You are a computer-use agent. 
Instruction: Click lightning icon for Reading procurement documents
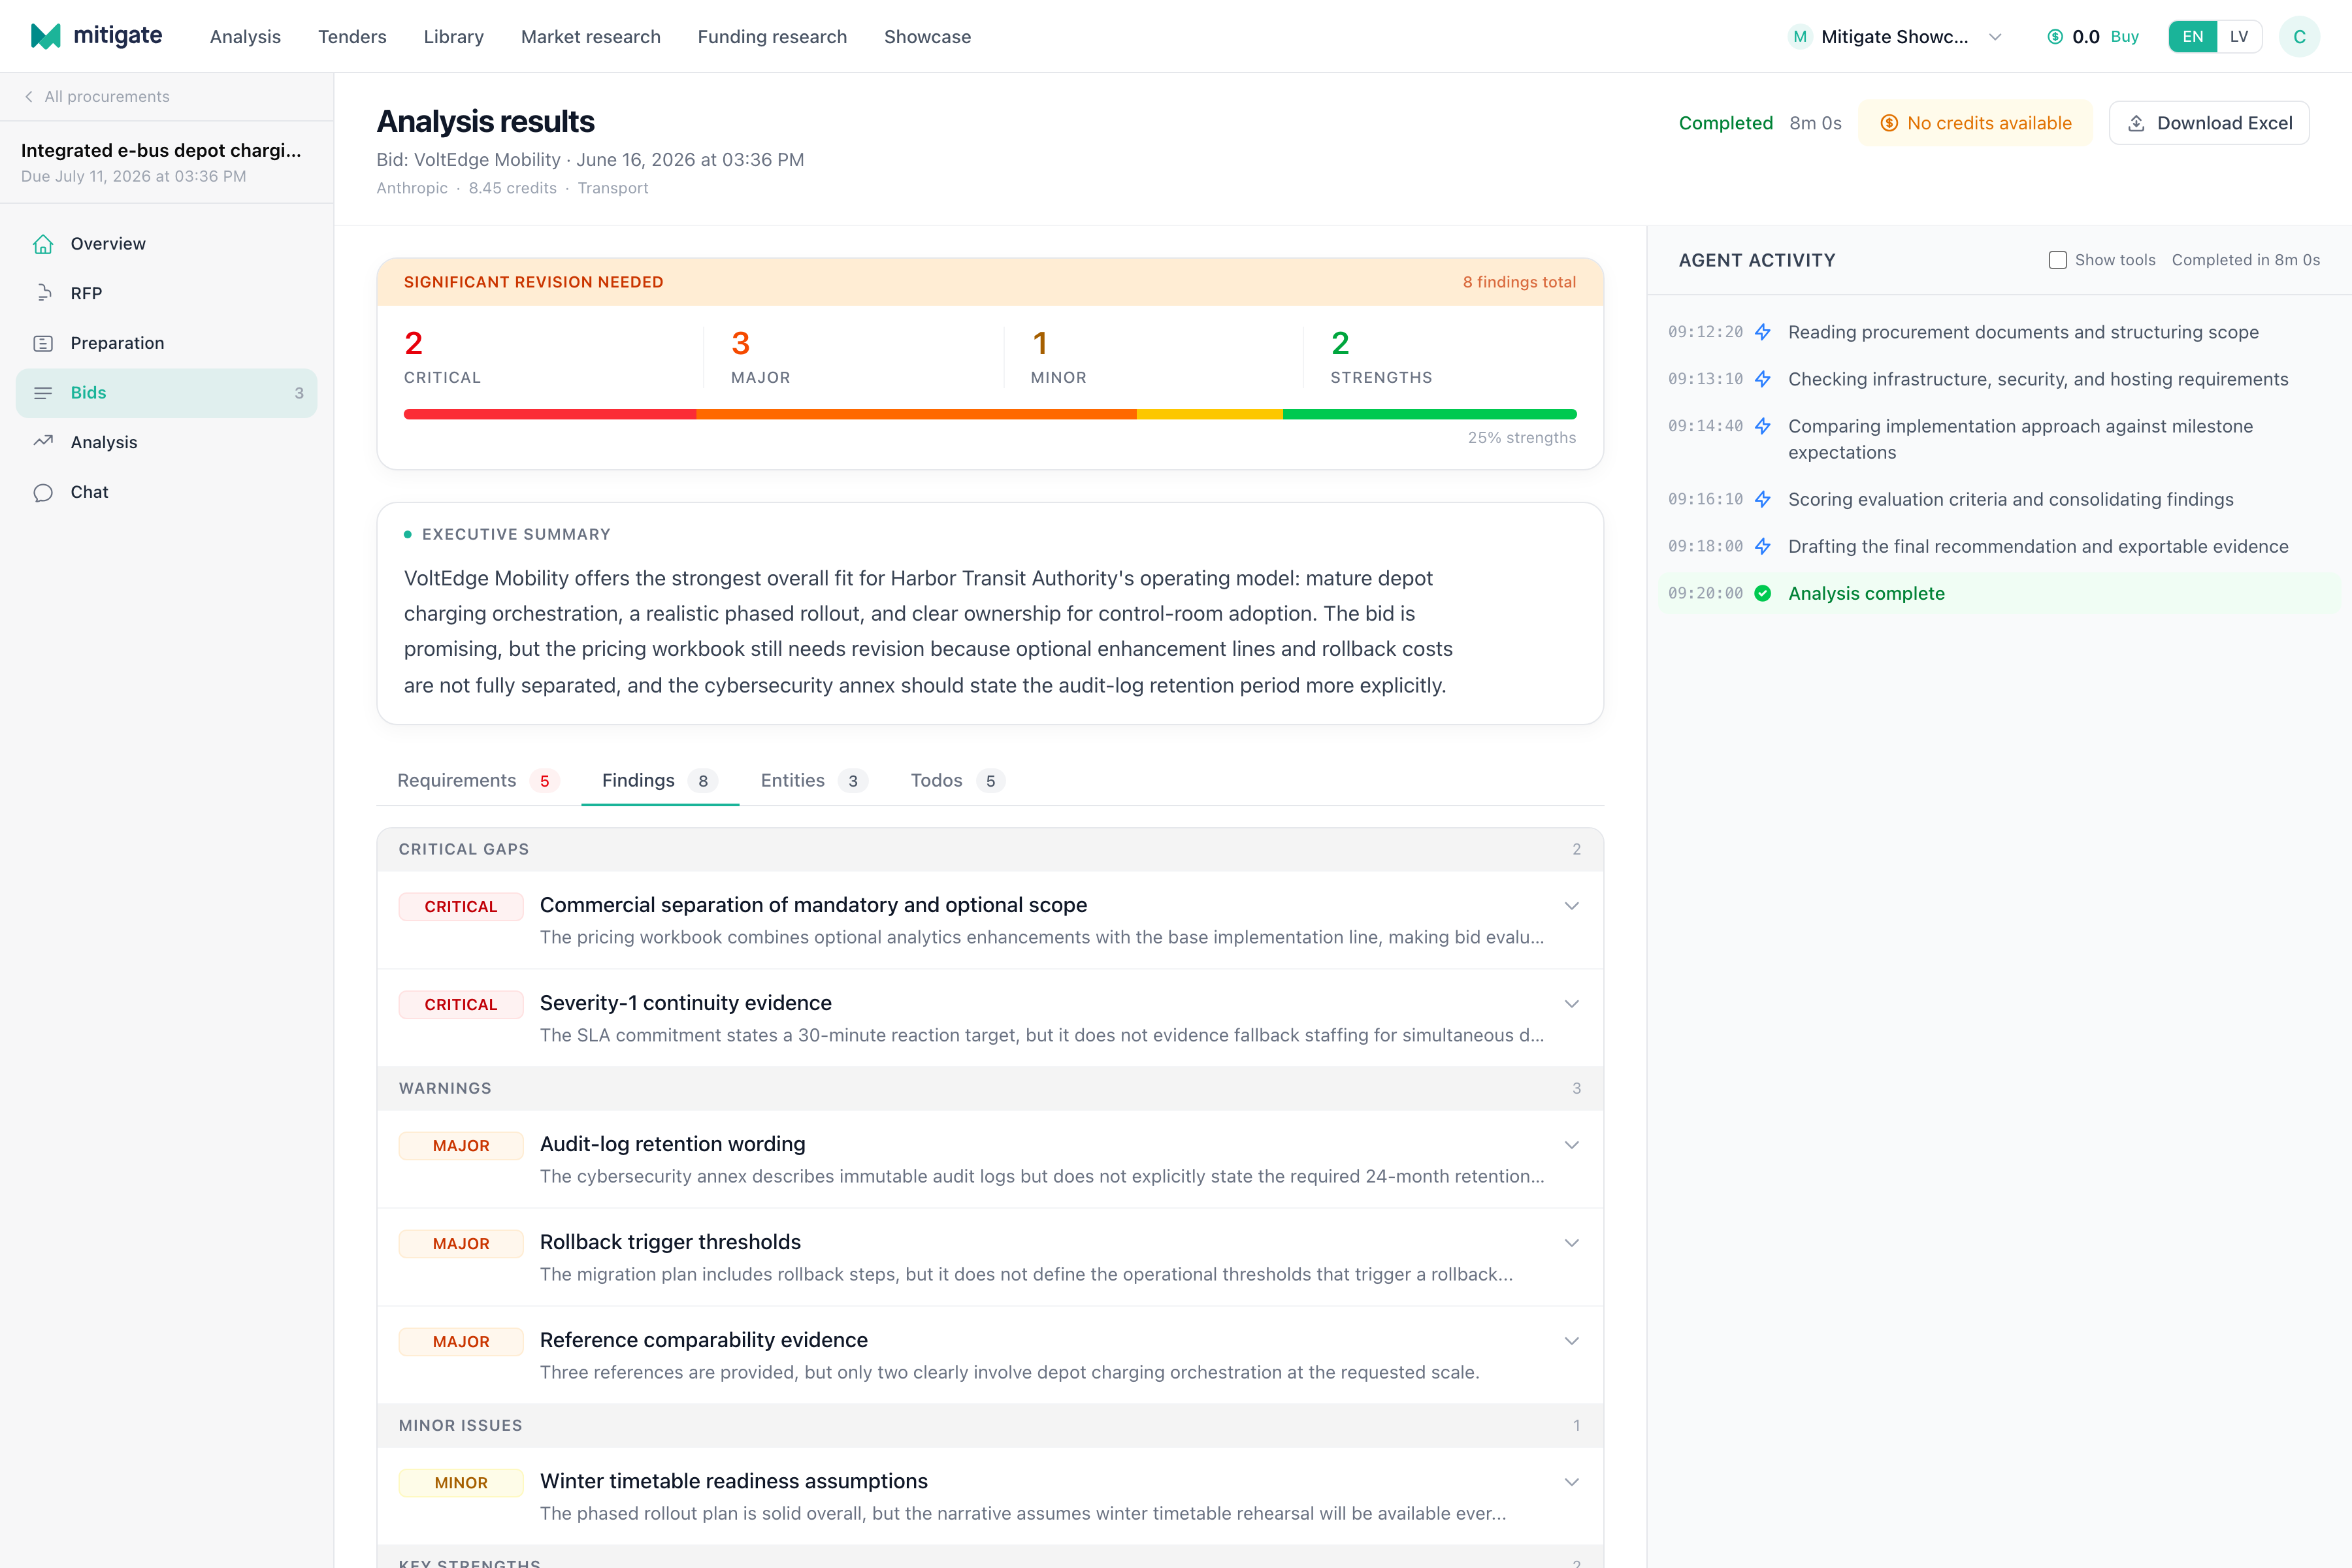click(1763, 332)
